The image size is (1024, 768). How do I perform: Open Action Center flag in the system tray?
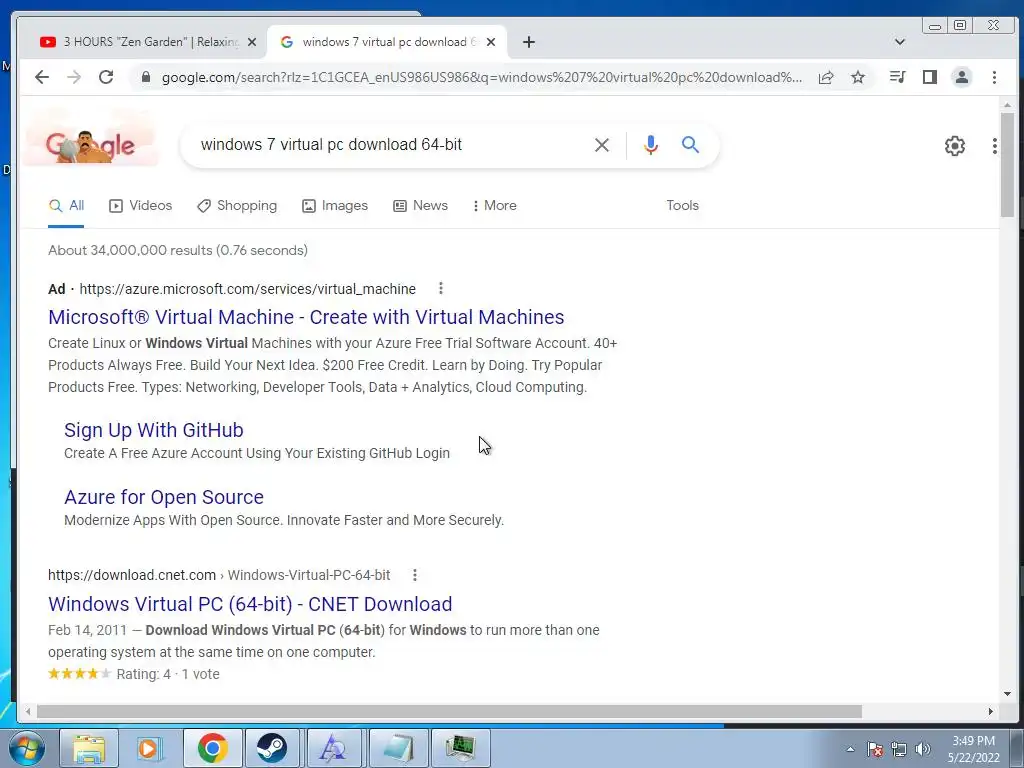point(875,749)
